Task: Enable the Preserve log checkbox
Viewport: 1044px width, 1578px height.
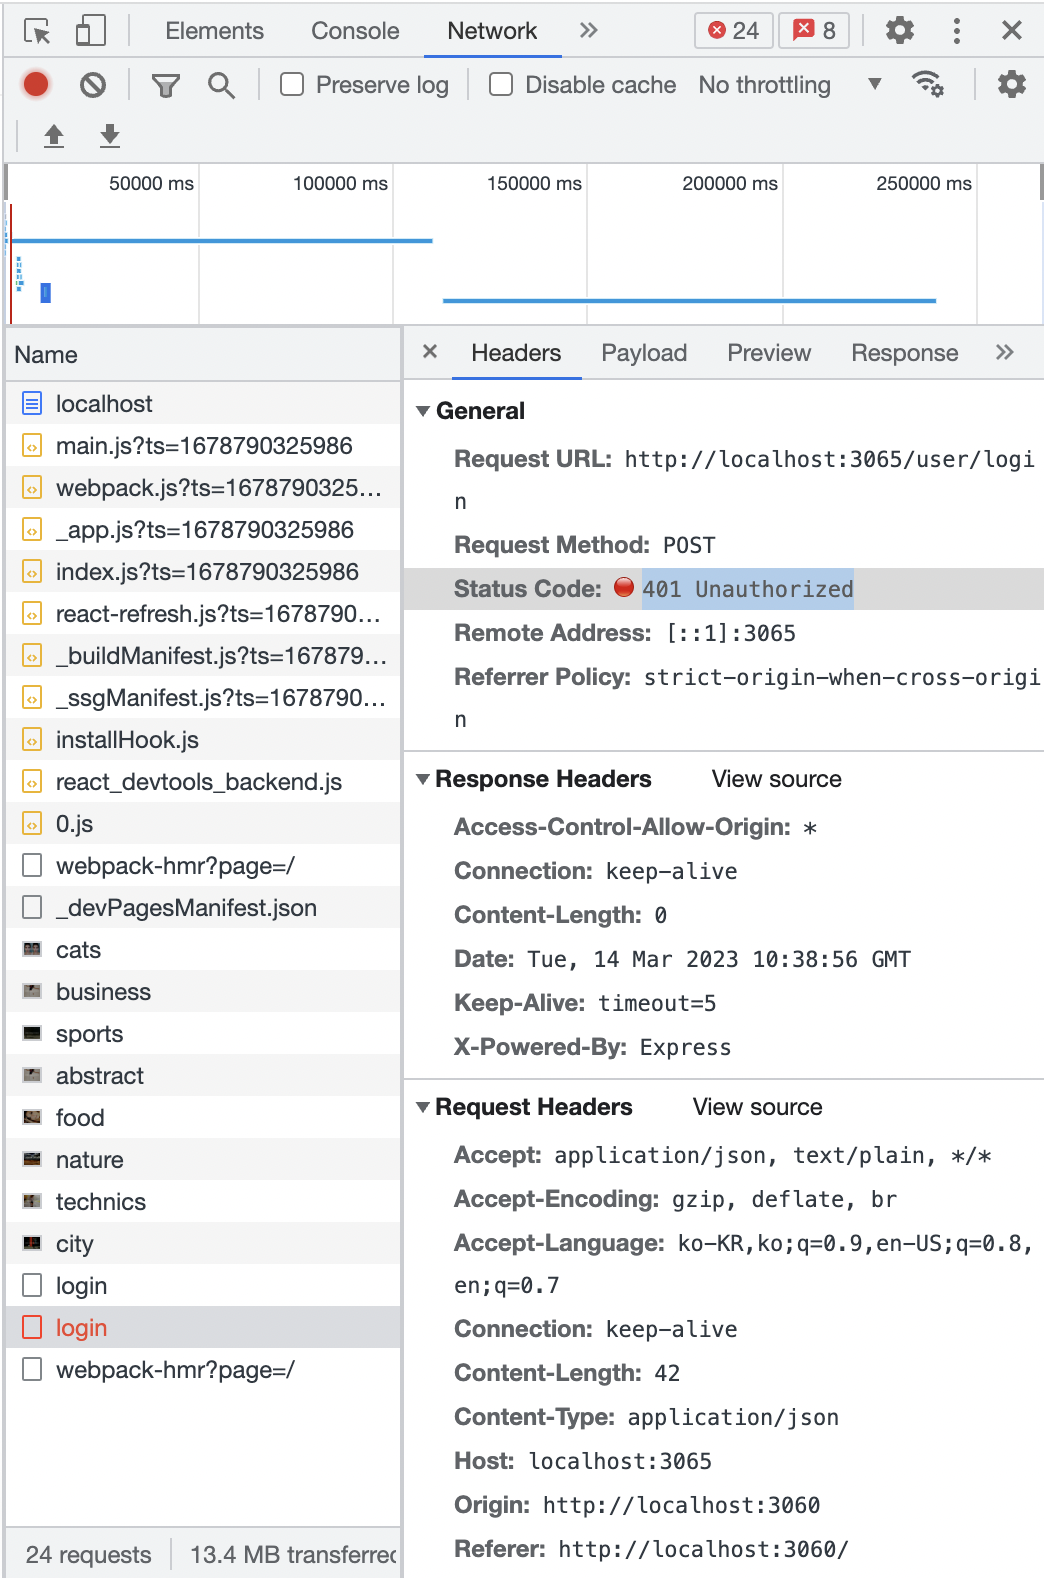Action: coord(292,85)
